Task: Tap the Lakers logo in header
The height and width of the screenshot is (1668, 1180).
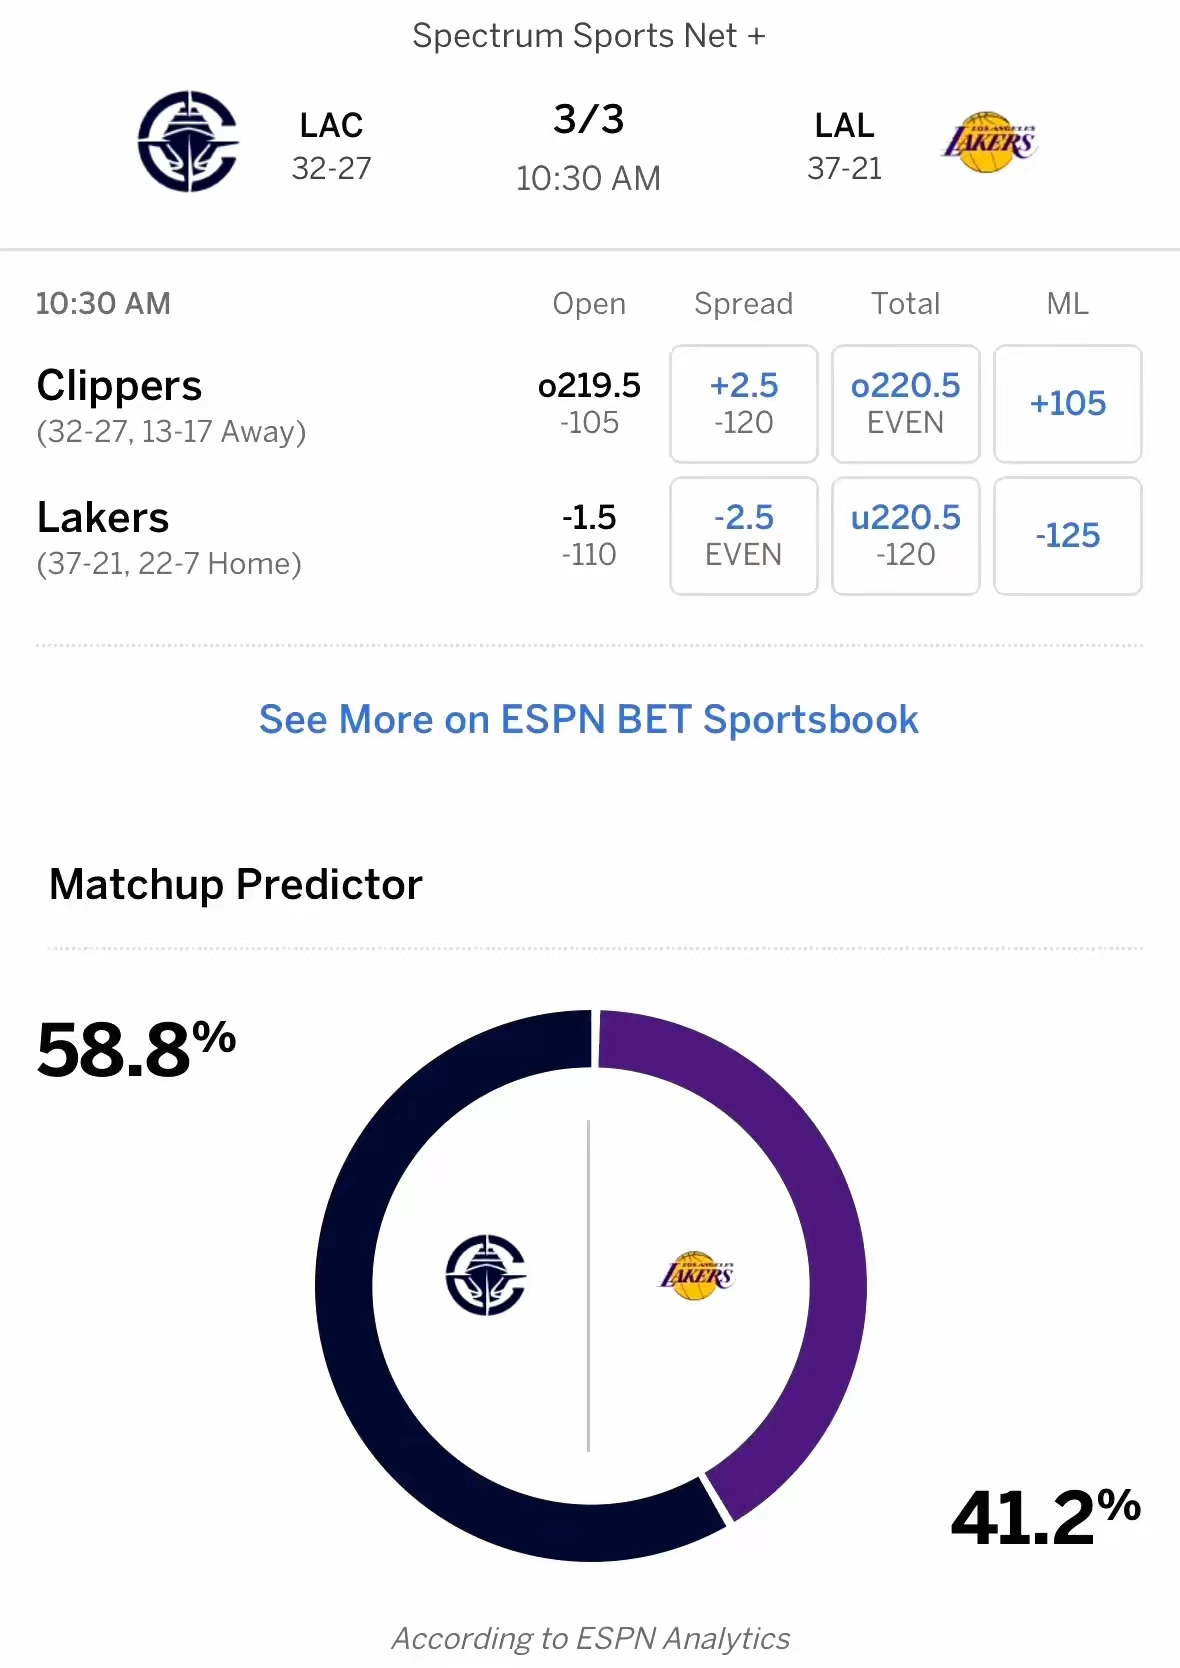Action: click(989, 142)
